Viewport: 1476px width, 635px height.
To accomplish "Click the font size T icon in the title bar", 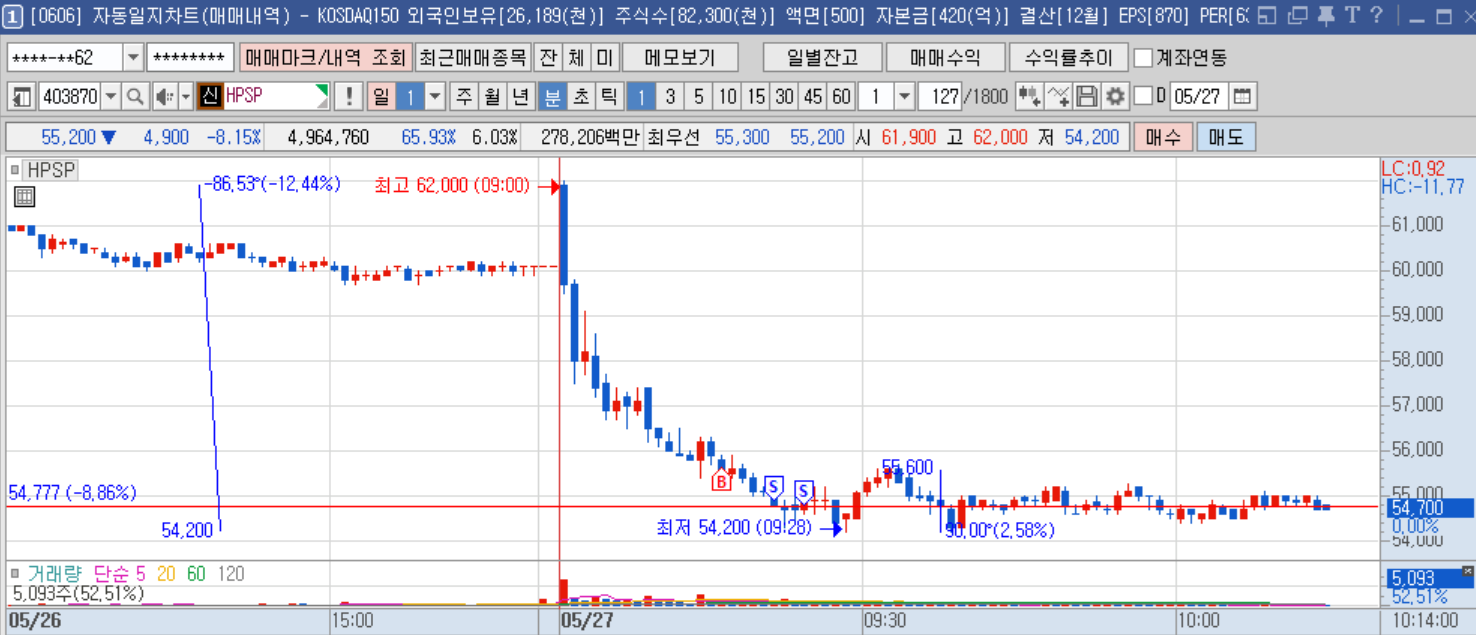I will [1352, 15].
